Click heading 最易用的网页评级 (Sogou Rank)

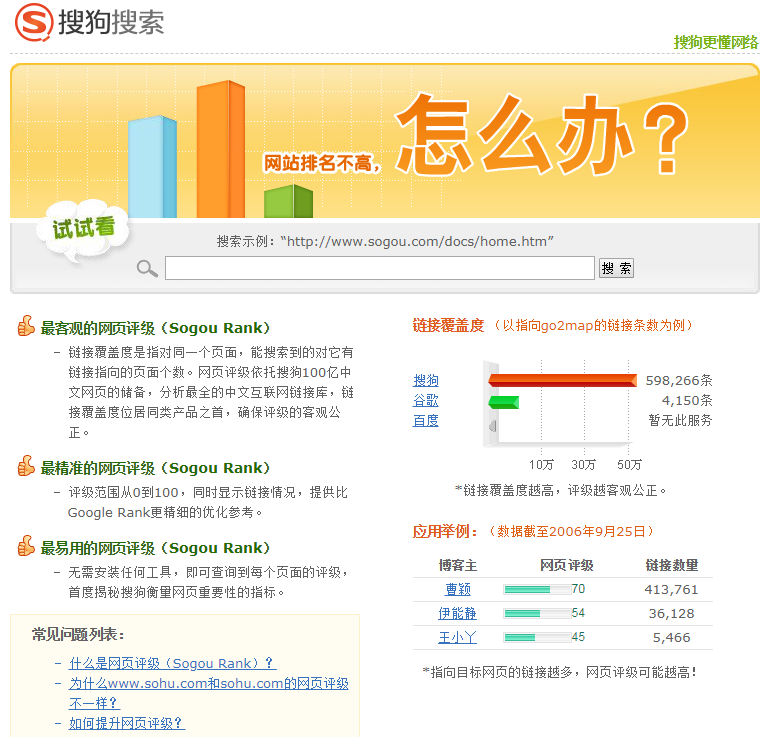coord(156,548)
